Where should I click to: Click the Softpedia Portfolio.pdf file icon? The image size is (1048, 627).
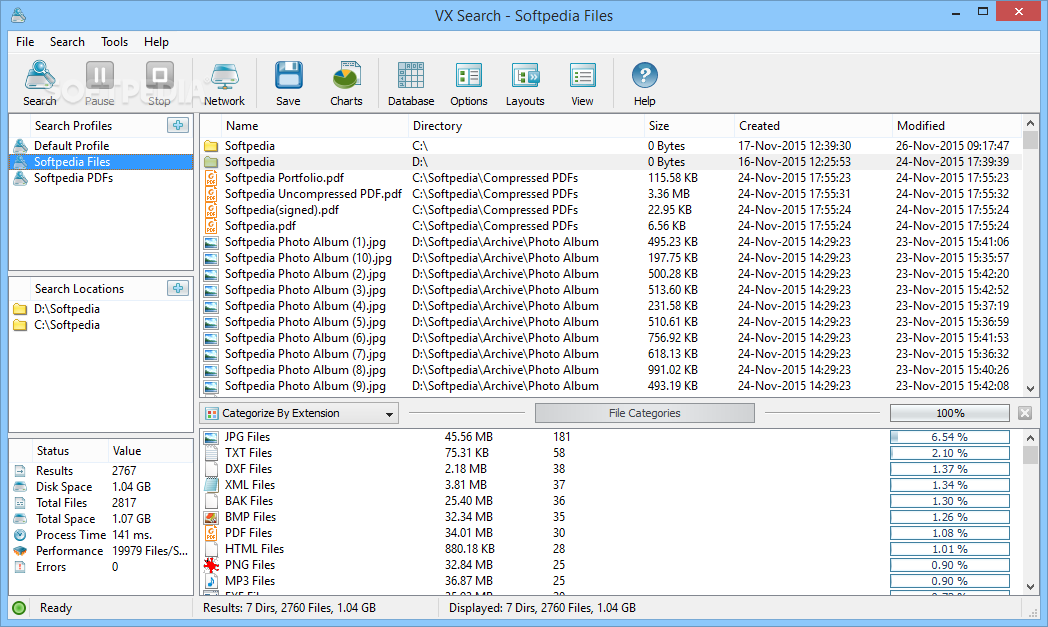point(211,178)
